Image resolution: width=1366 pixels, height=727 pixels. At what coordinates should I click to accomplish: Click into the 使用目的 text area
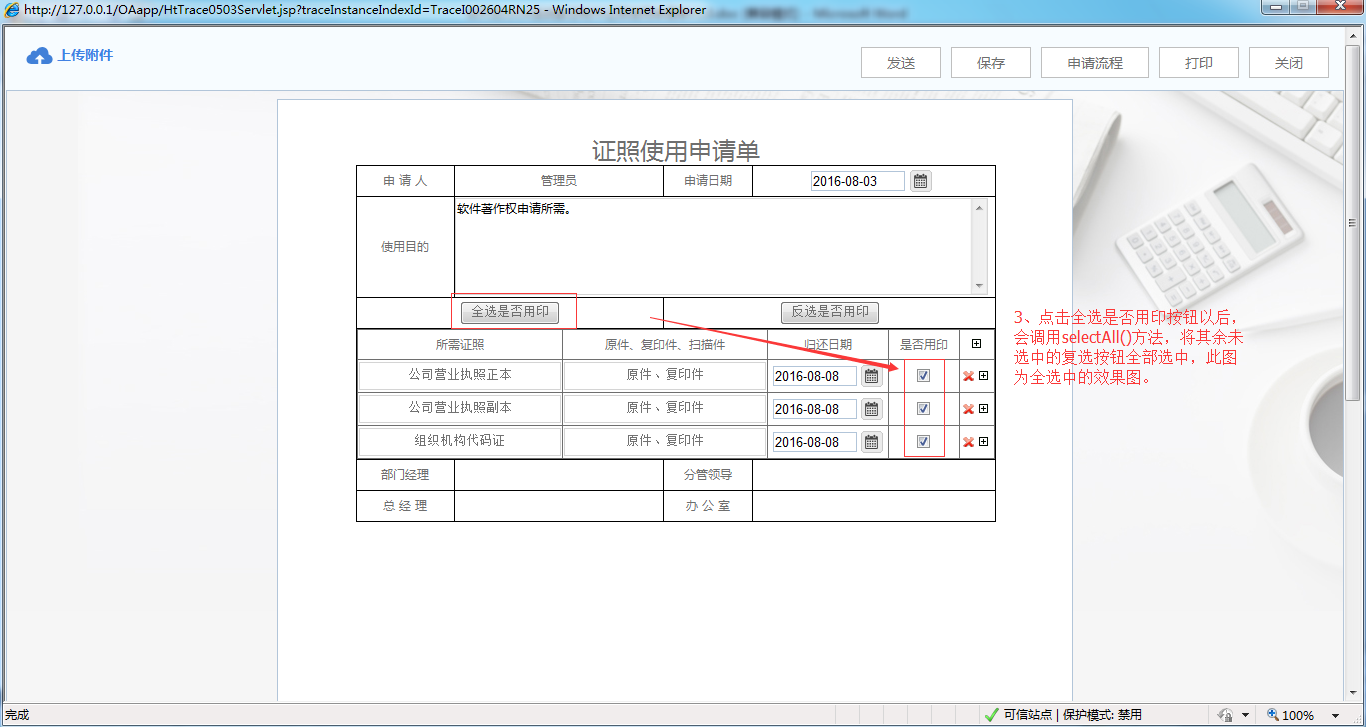[x=713, y=246]
